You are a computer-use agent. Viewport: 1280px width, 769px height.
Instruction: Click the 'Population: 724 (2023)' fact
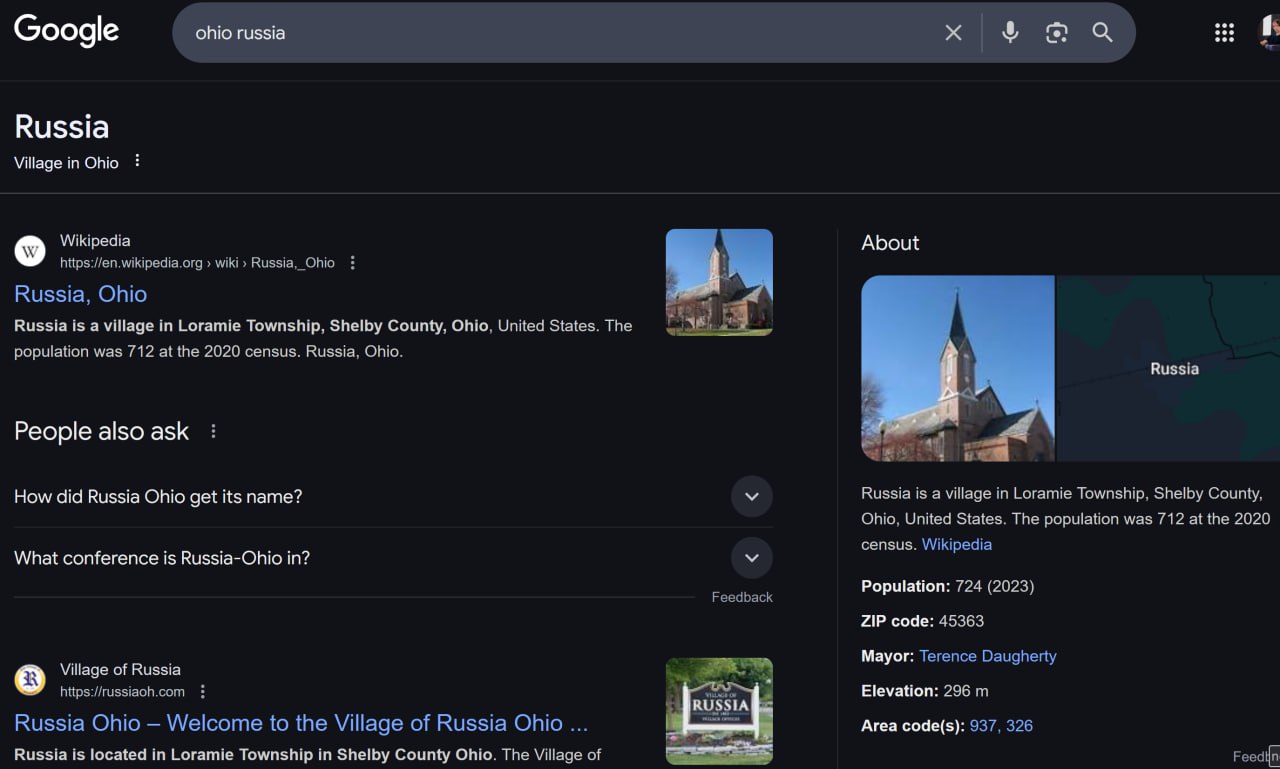(x=948, y=586)
